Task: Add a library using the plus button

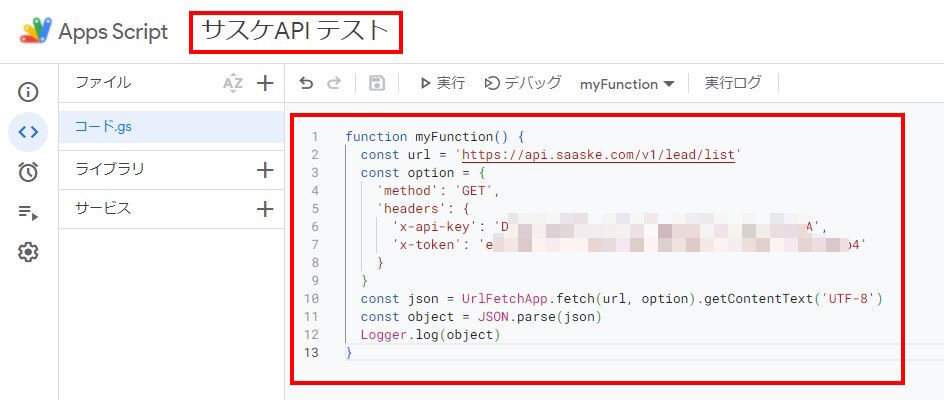Action: [265, 170]
